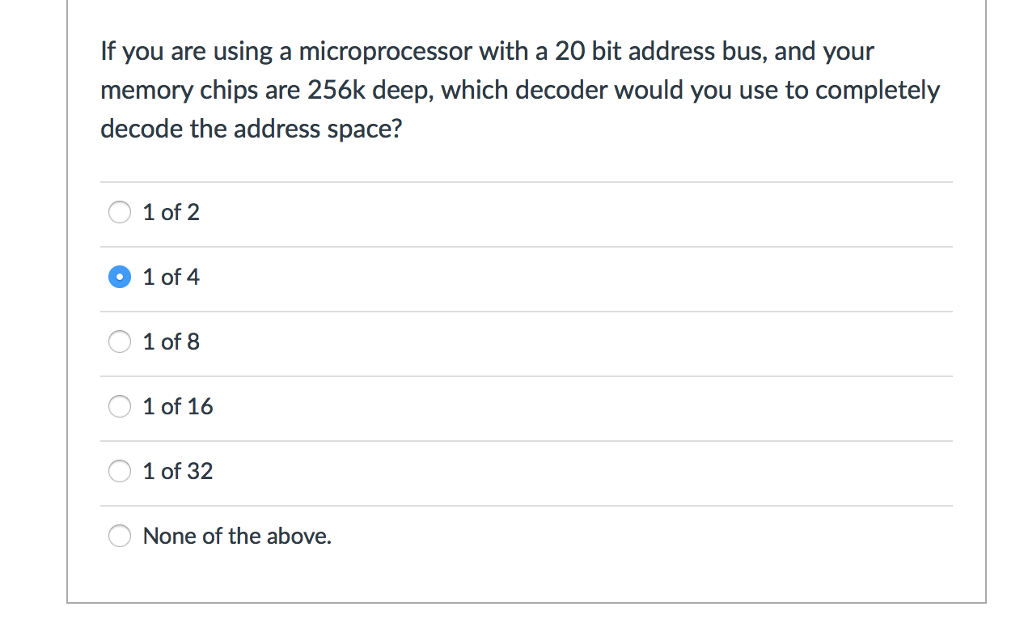Screen dimensions: 1024x628
Task: Click the selected "1 of 4" radio button
Action: coord(120,277)
